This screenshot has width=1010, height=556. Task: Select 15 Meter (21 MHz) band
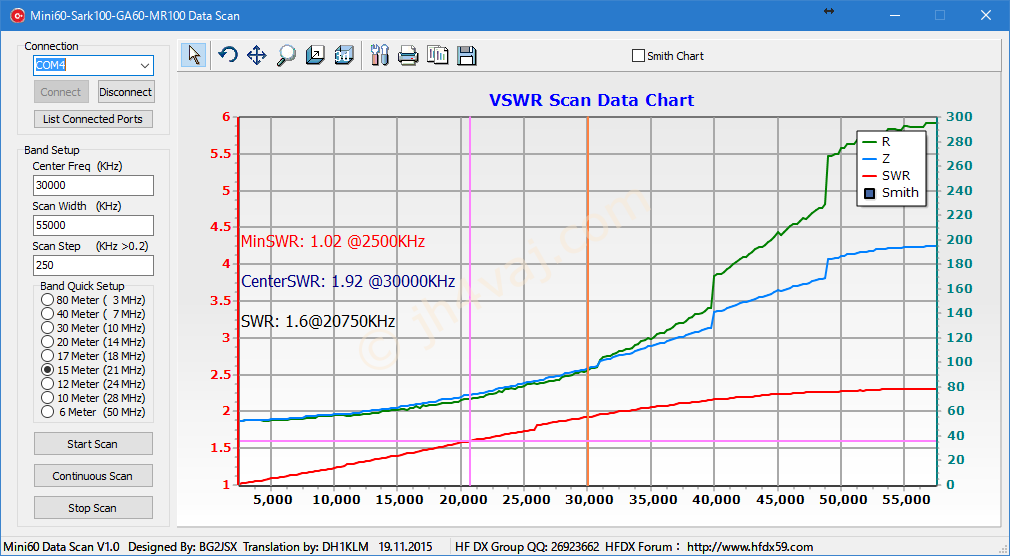coord(47,370)
